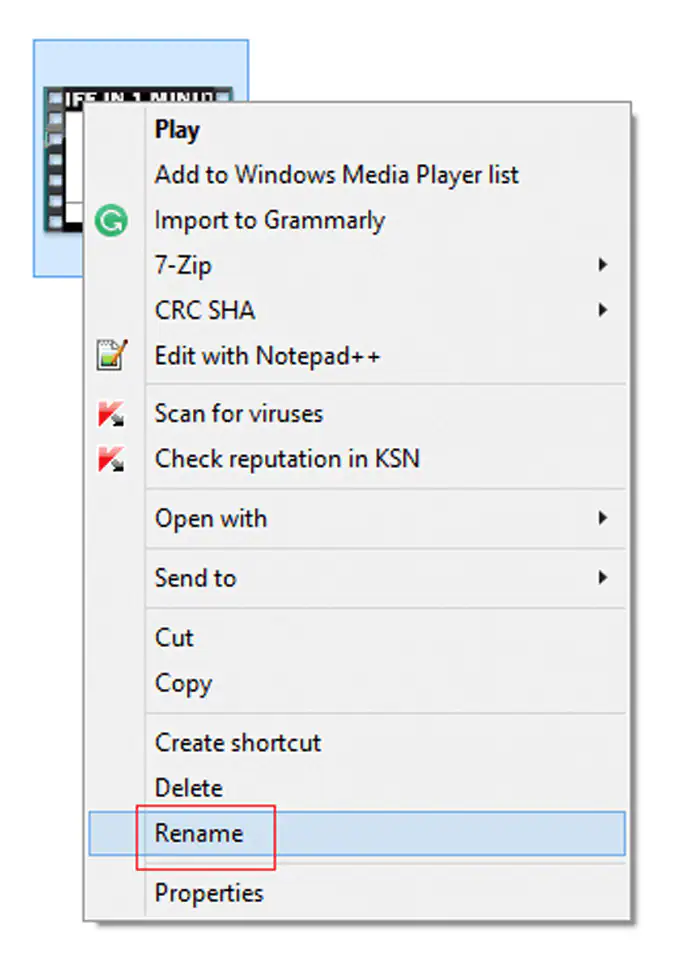Cut the selected file

coord(174,638)
